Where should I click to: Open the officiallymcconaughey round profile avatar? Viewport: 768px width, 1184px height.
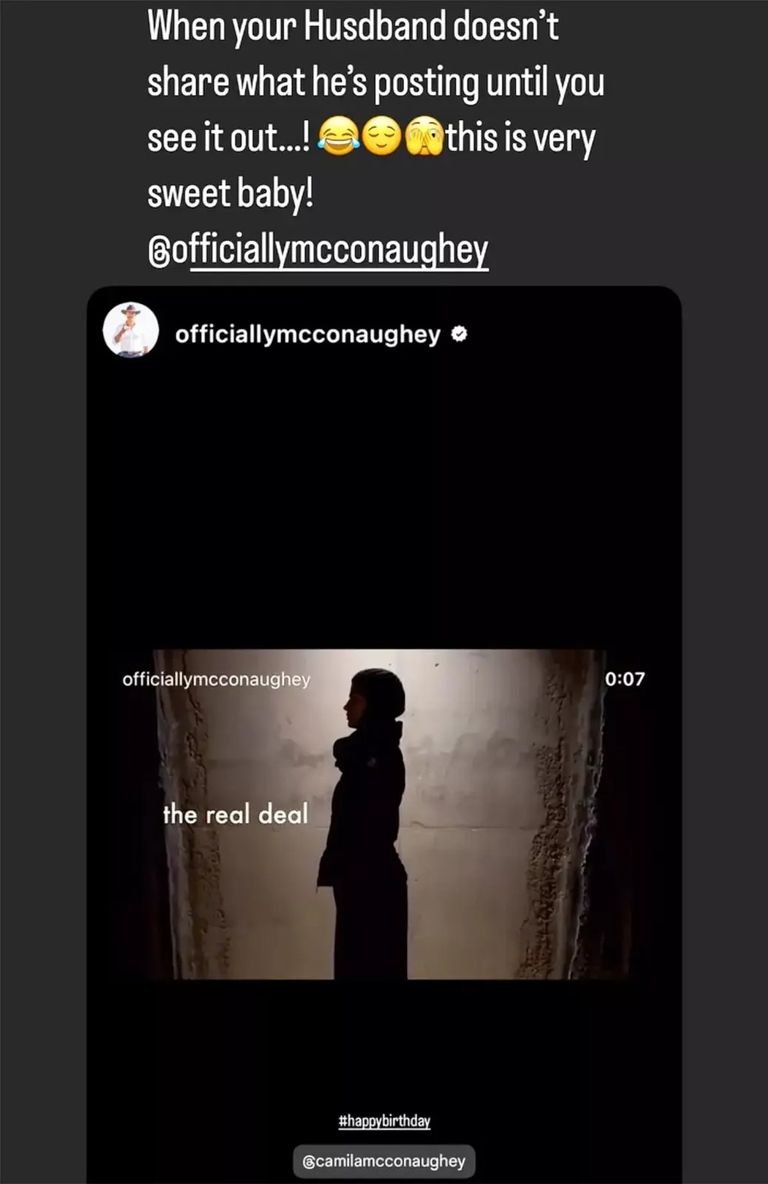point(131,330)
